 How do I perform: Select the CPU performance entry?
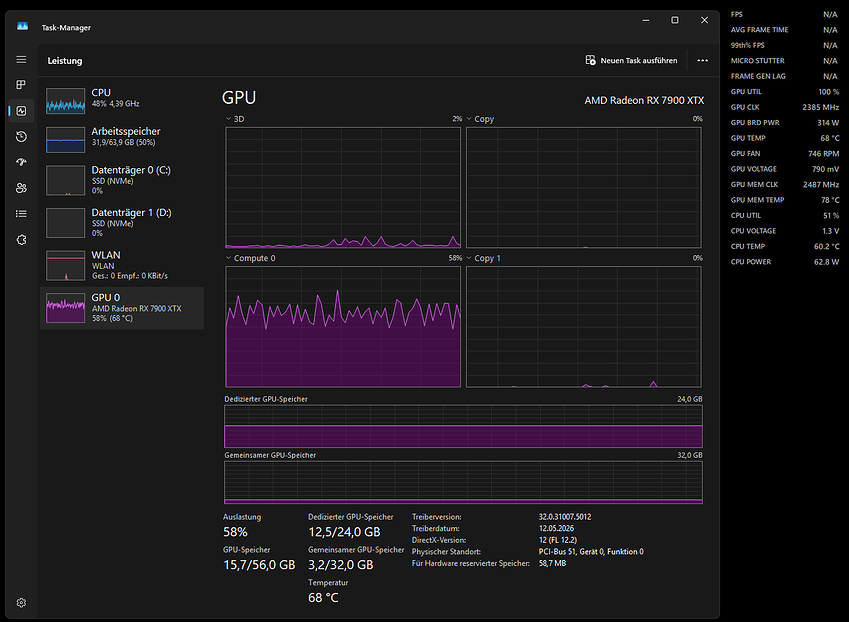[122, 101]
